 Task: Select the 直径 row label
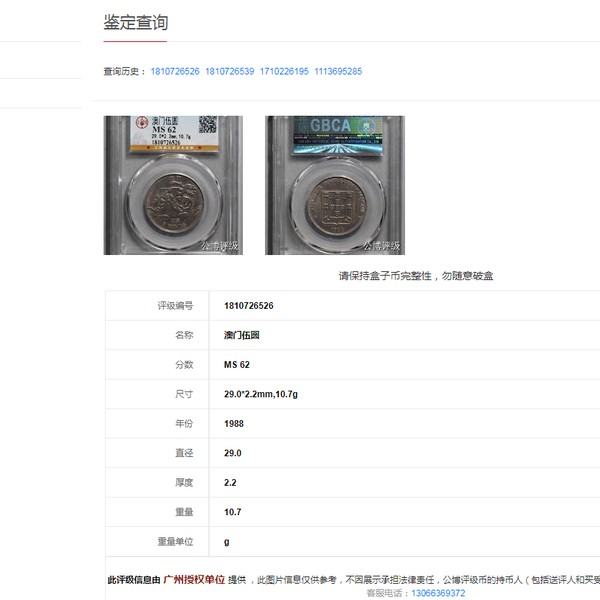(184, 453)
